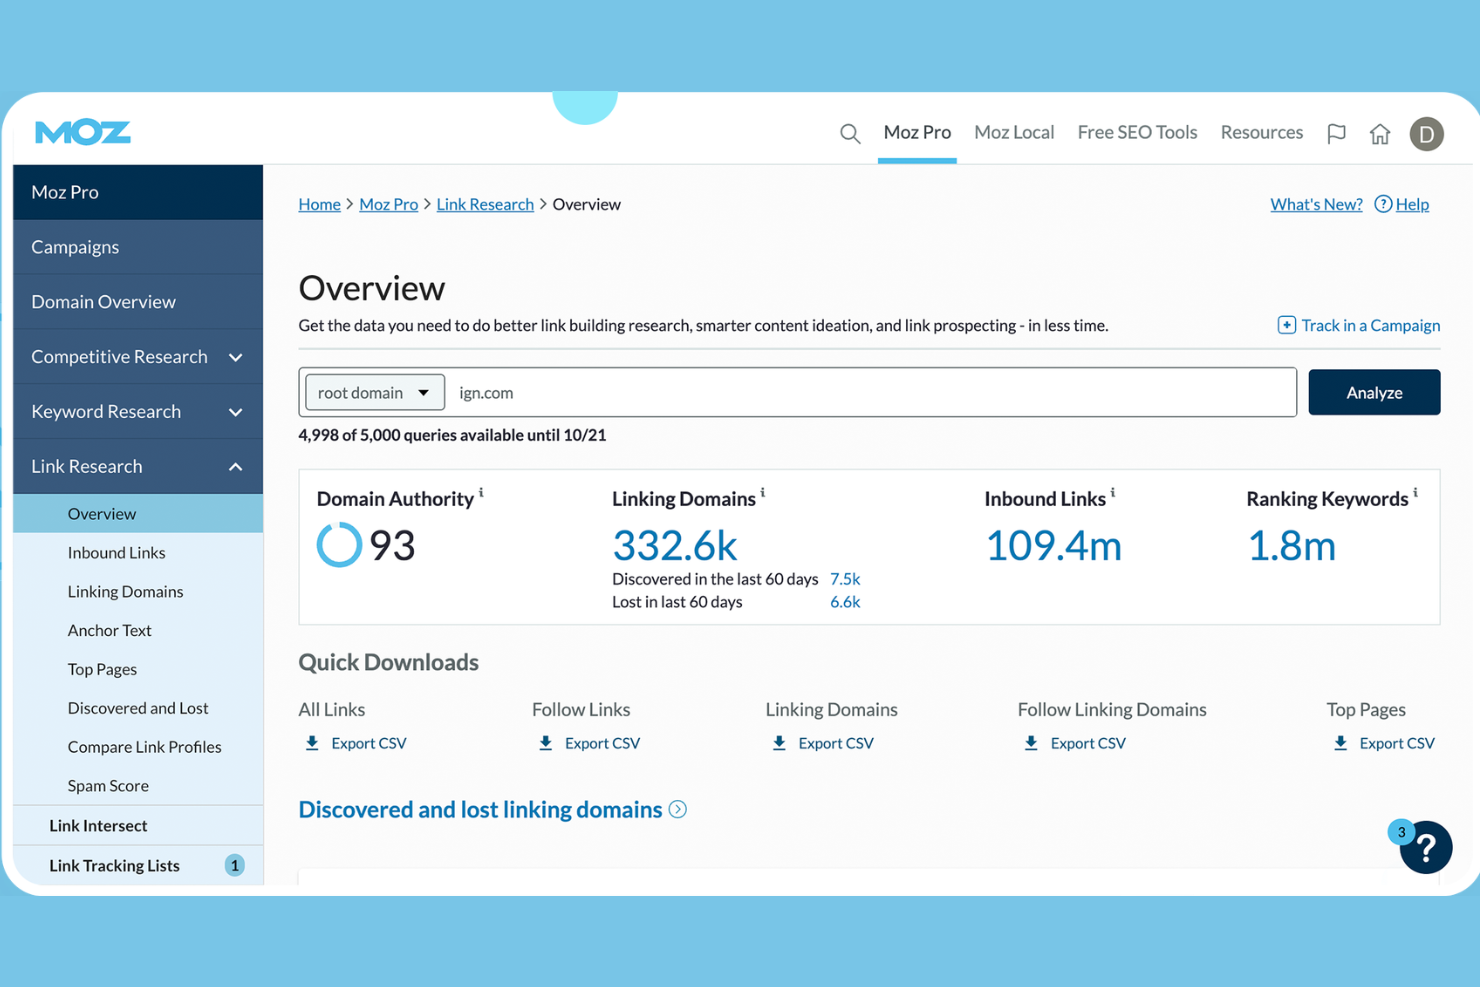Click the flag notification icon

(1336, 132)
